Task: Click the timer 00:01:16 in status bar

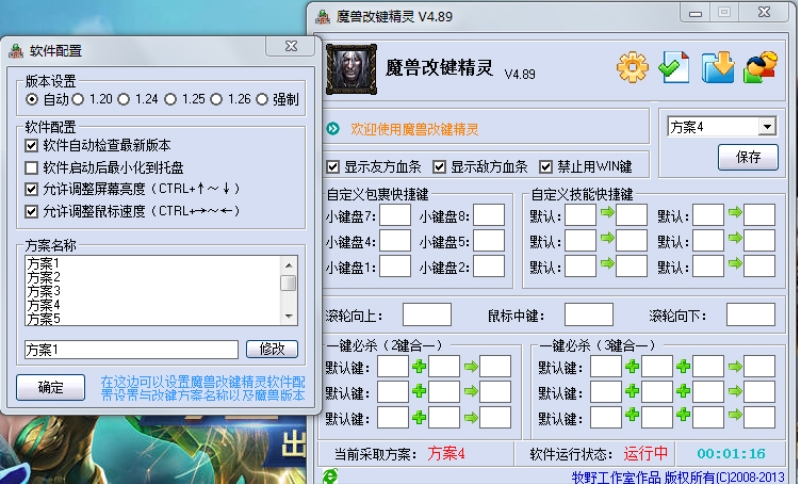Action: [731, 453]
